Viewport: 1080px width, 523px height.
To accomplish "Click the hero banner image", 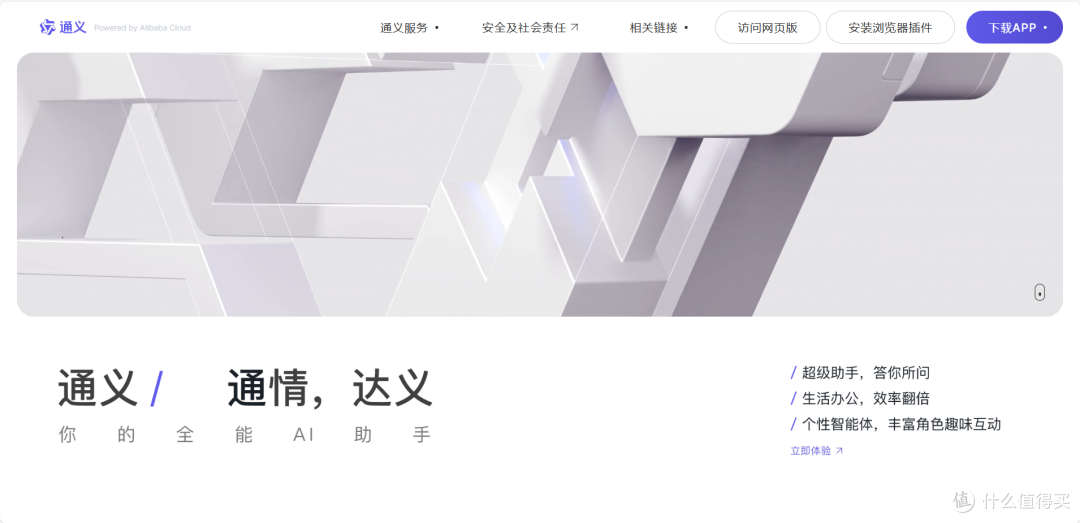I will [x=539, y=185].
